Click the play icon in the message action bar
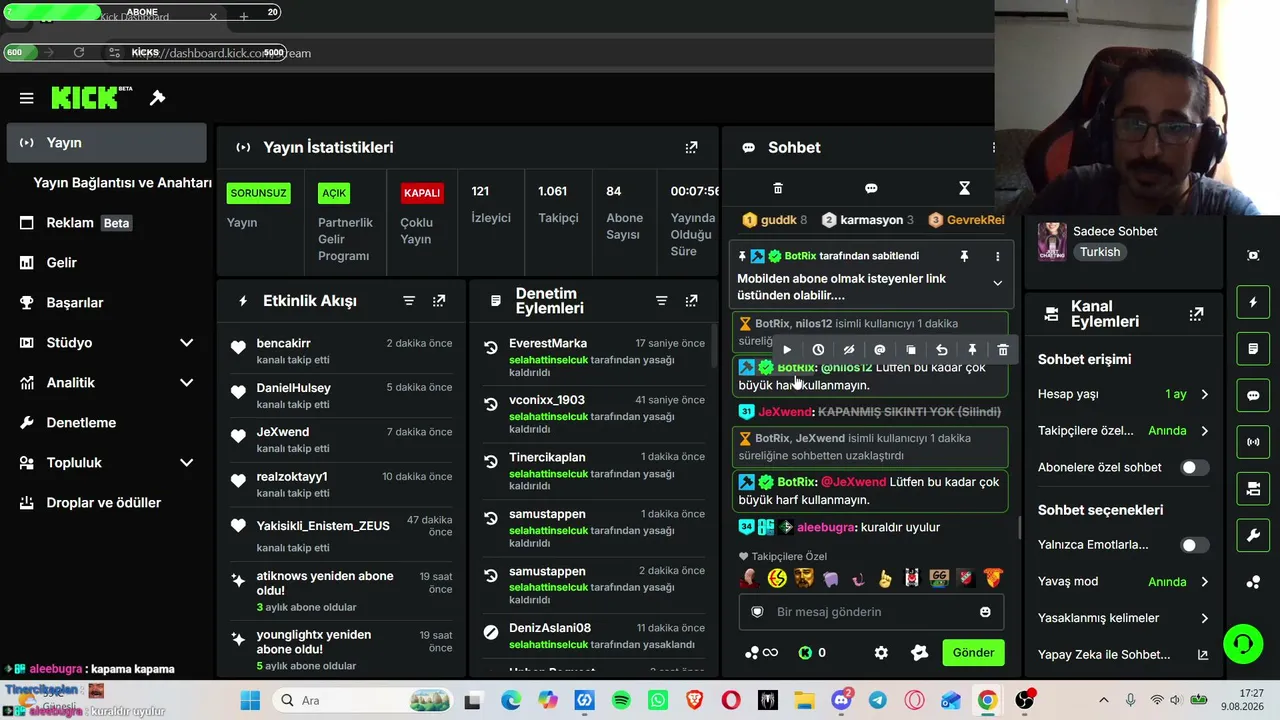The height and width of the screenshot is (720, 1280). (787, 350)
